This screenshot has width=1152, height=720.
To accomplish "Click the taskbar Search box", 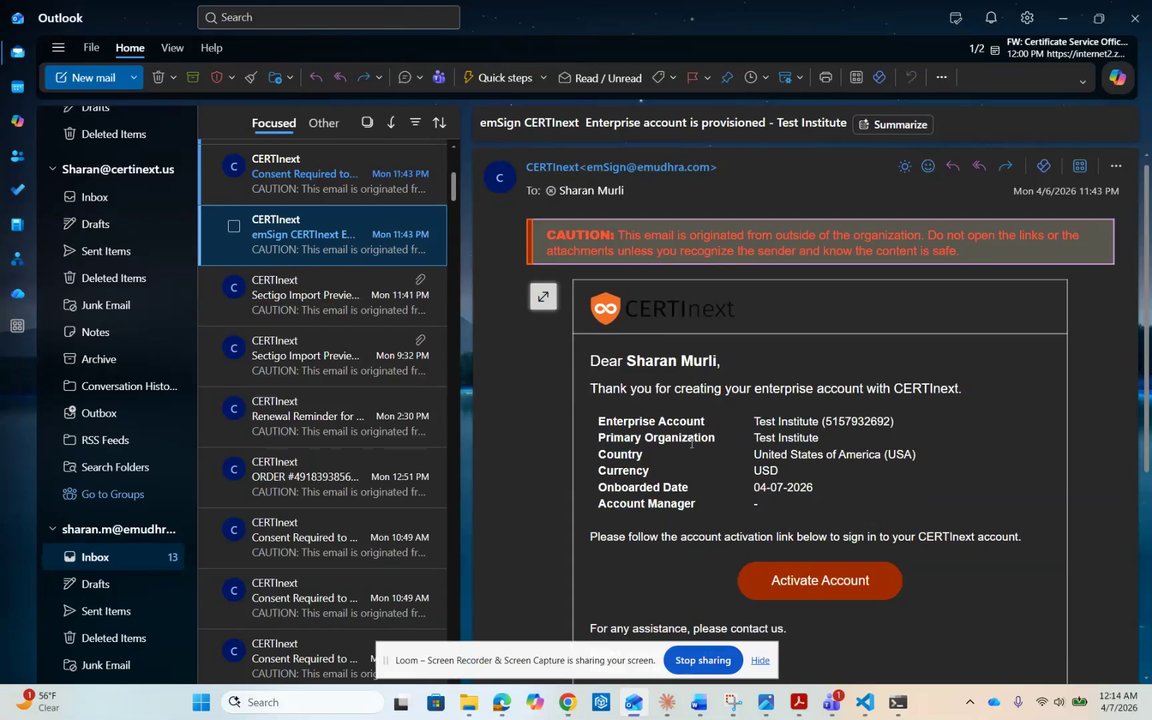I will 303,702.
